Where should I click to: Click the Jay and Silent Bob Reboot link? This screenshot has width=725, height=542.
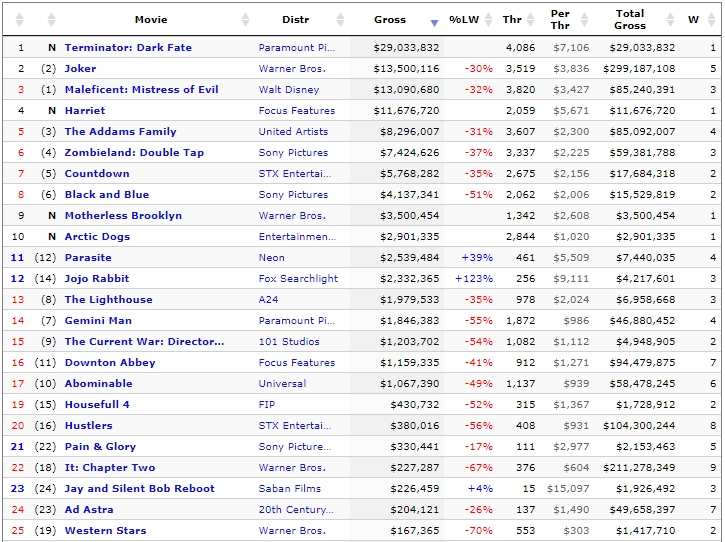coord(140,488)
